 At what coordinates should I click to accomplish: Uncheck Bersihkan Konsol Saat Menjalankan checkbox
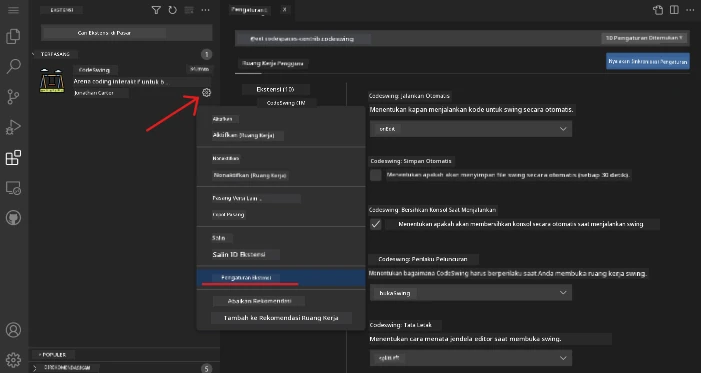(376, 224)
